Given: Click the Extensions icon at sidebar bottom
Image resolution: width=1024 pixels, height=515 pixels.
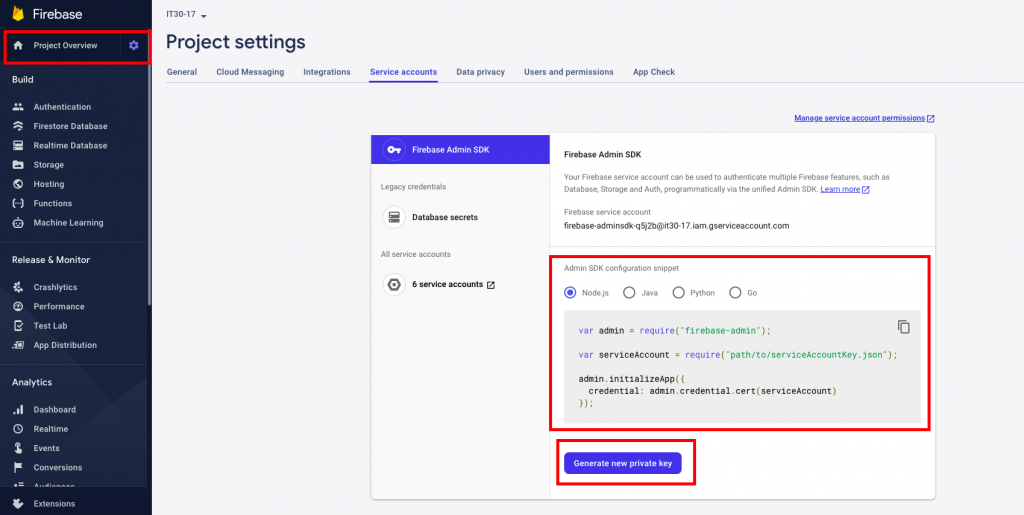Looking at the screenshot, I should click(18, 503).
